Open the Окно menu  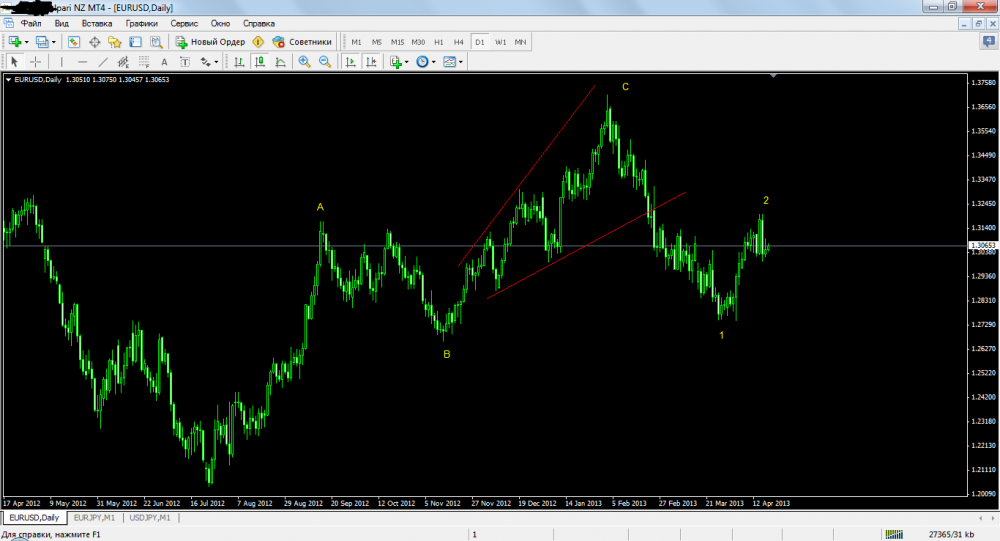pyautogui.click(x=221, y=24)
